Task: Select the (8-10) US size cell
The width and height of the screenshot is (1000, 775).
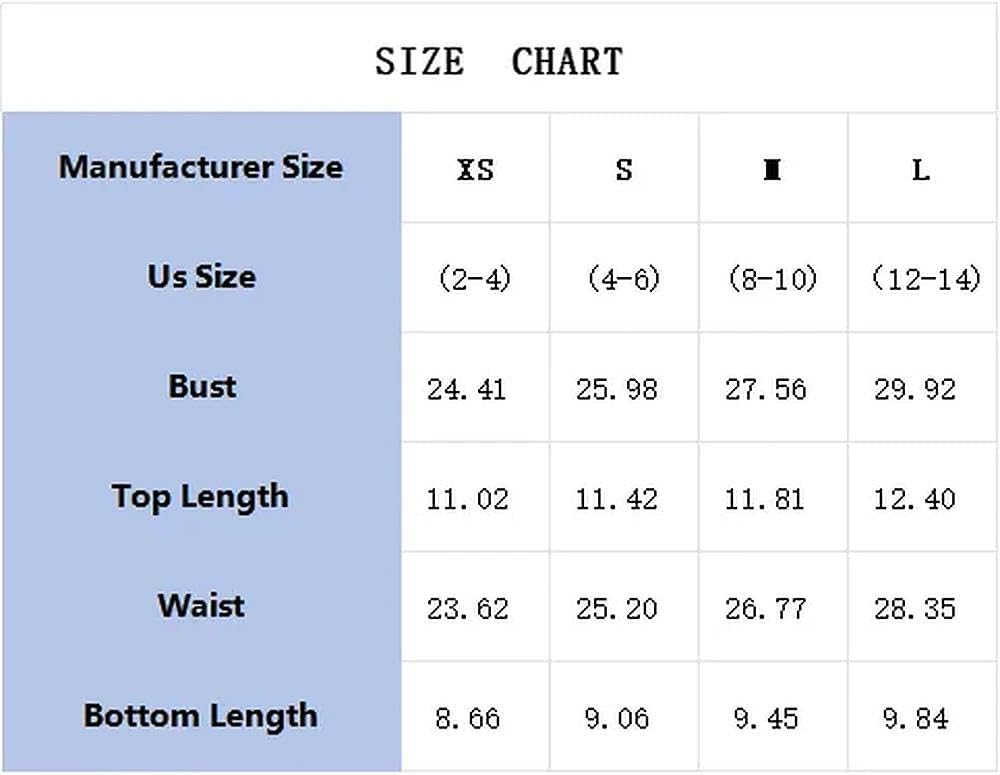Action: [772, 279]
